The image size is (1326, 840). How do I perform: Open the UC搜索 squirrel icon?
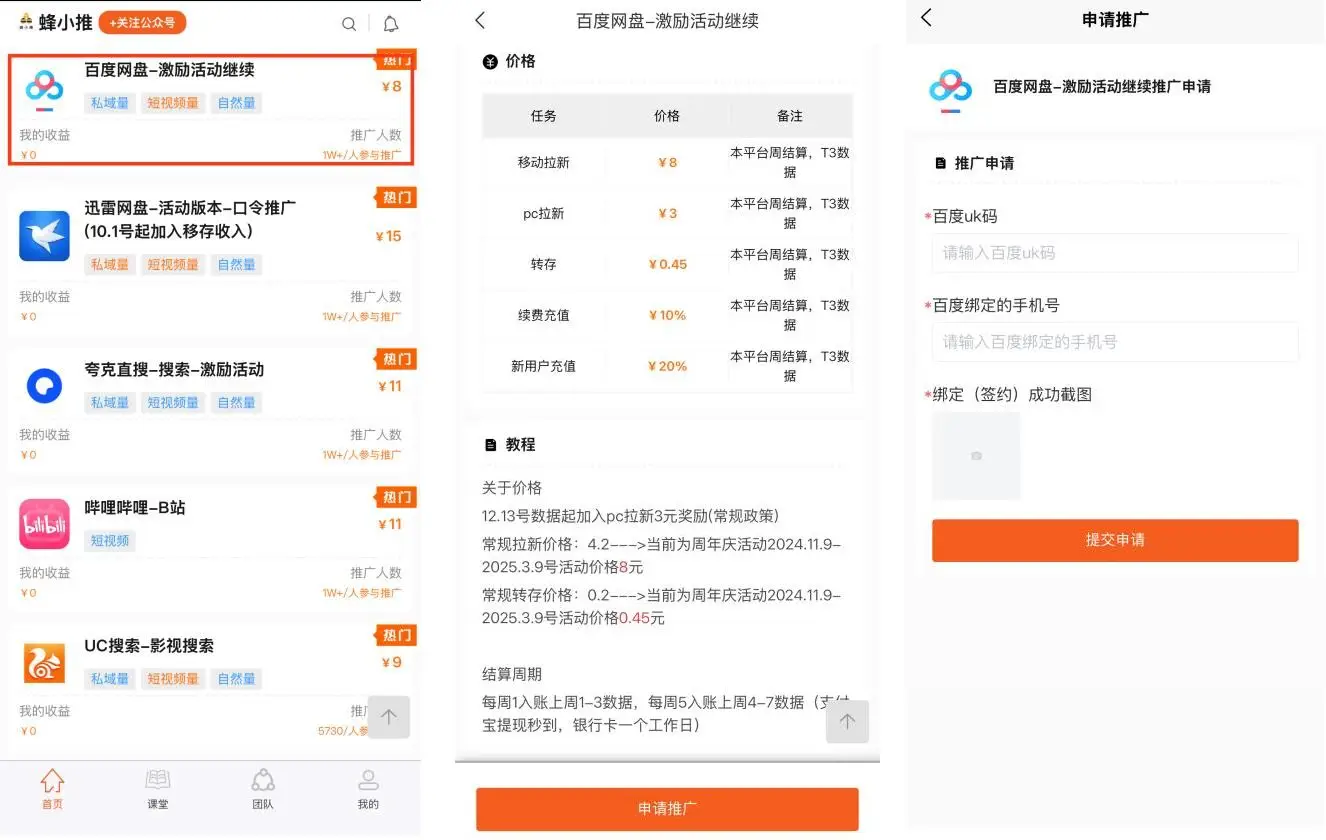coord(44,662)
